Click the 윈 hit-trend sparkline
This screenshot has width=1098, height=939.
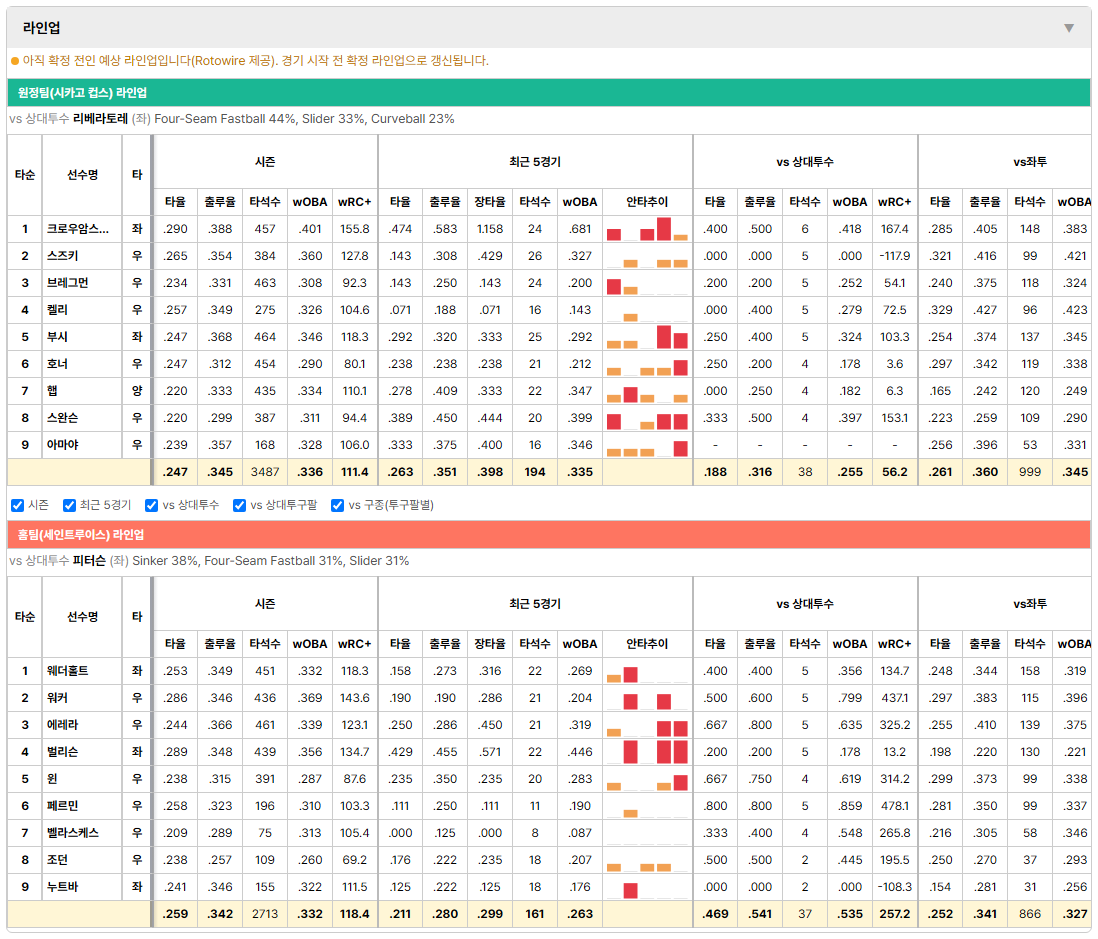click(x=647, y=779)
